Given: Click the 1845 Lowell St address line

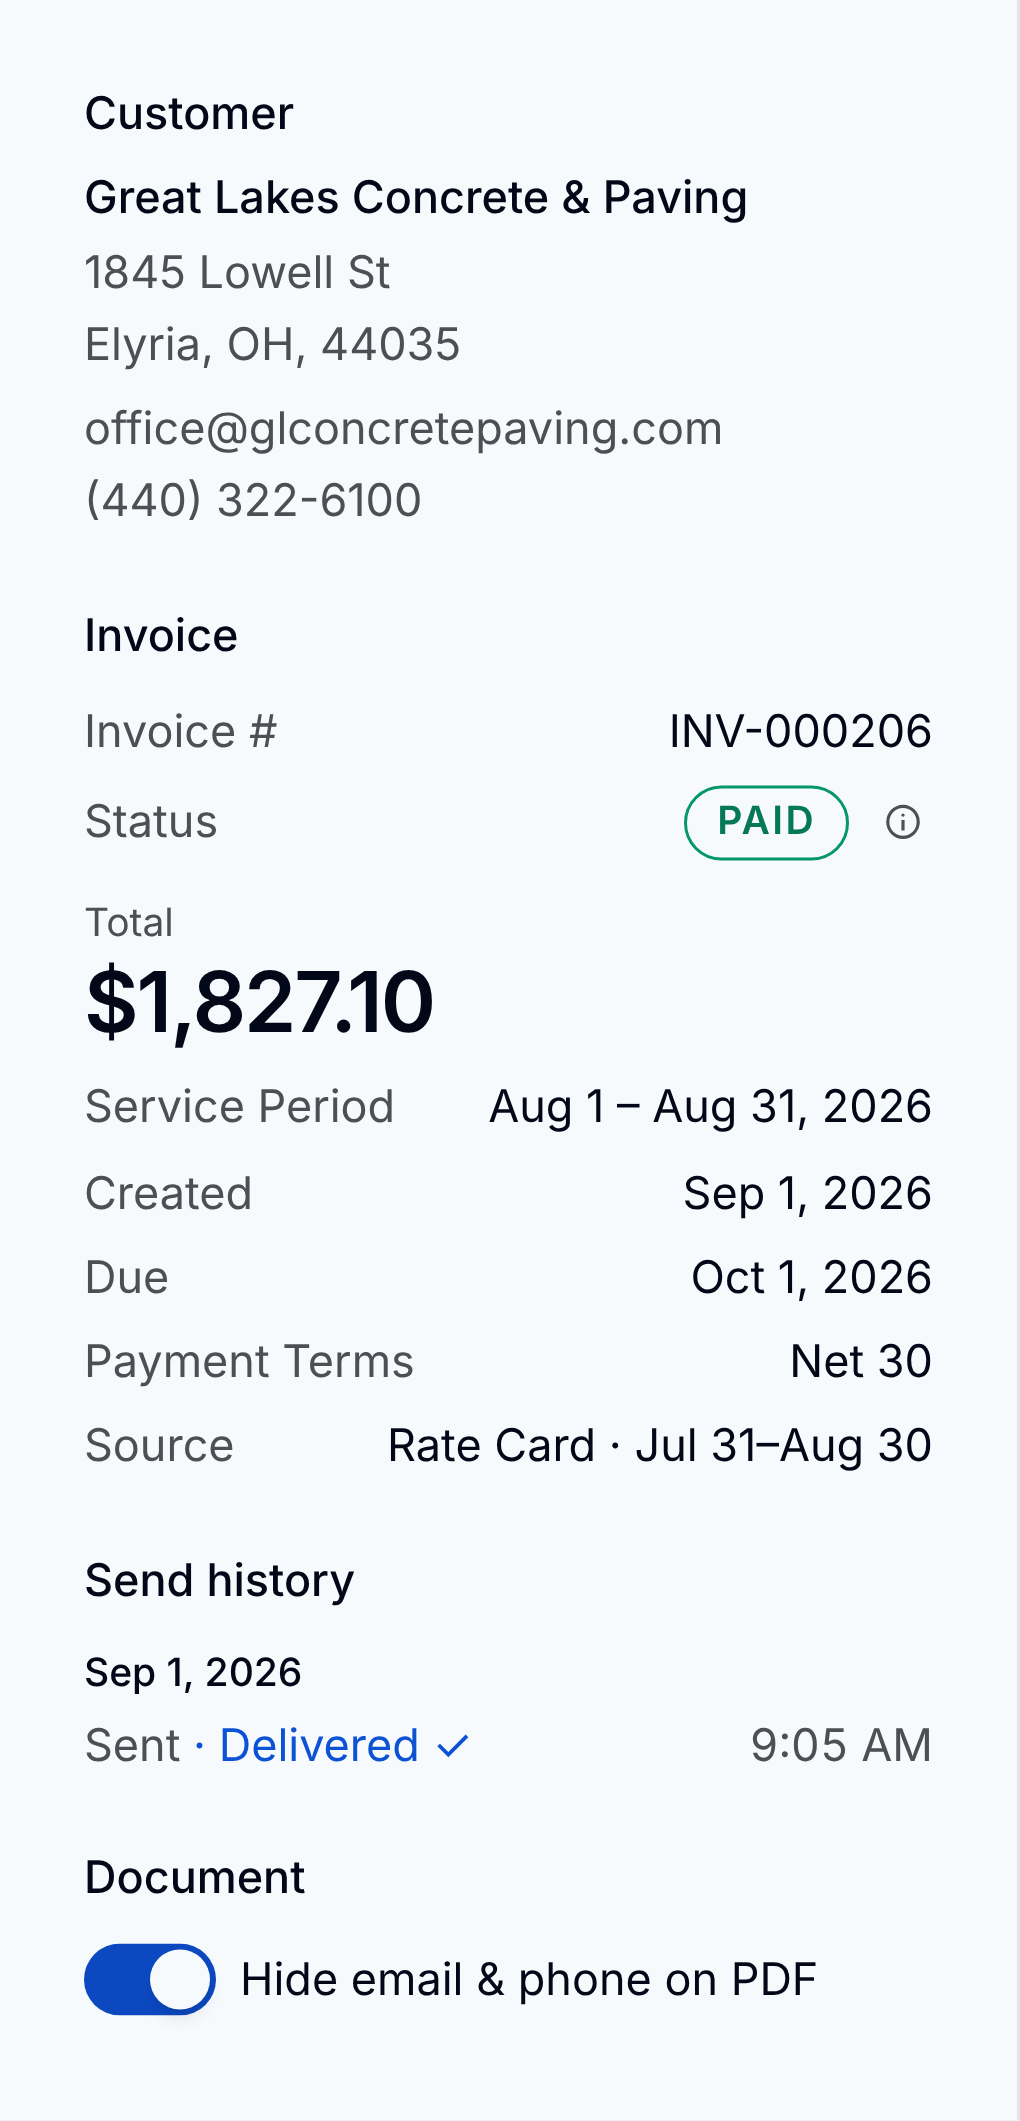Looking at the screenshot, I should [237, 273].
